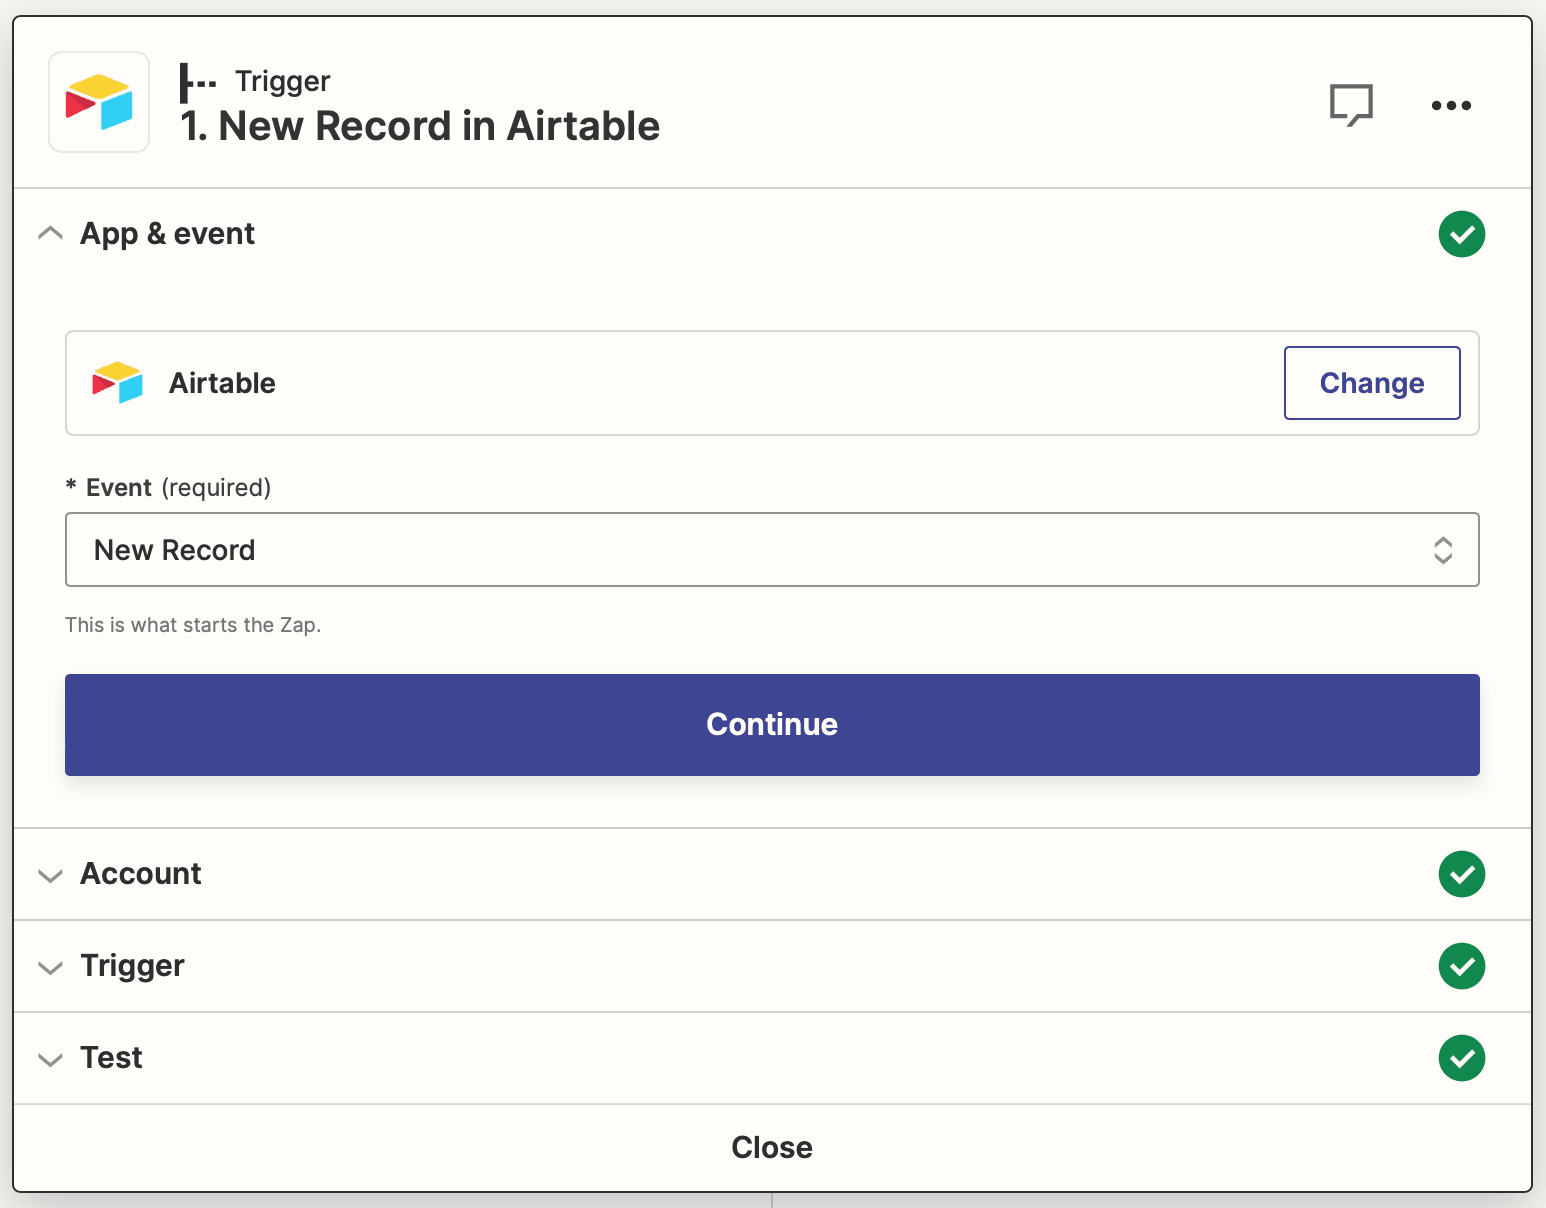Click the Airtable logo in the header
This screenshot has width=1546, height=1208.
[x=99, y=102]
